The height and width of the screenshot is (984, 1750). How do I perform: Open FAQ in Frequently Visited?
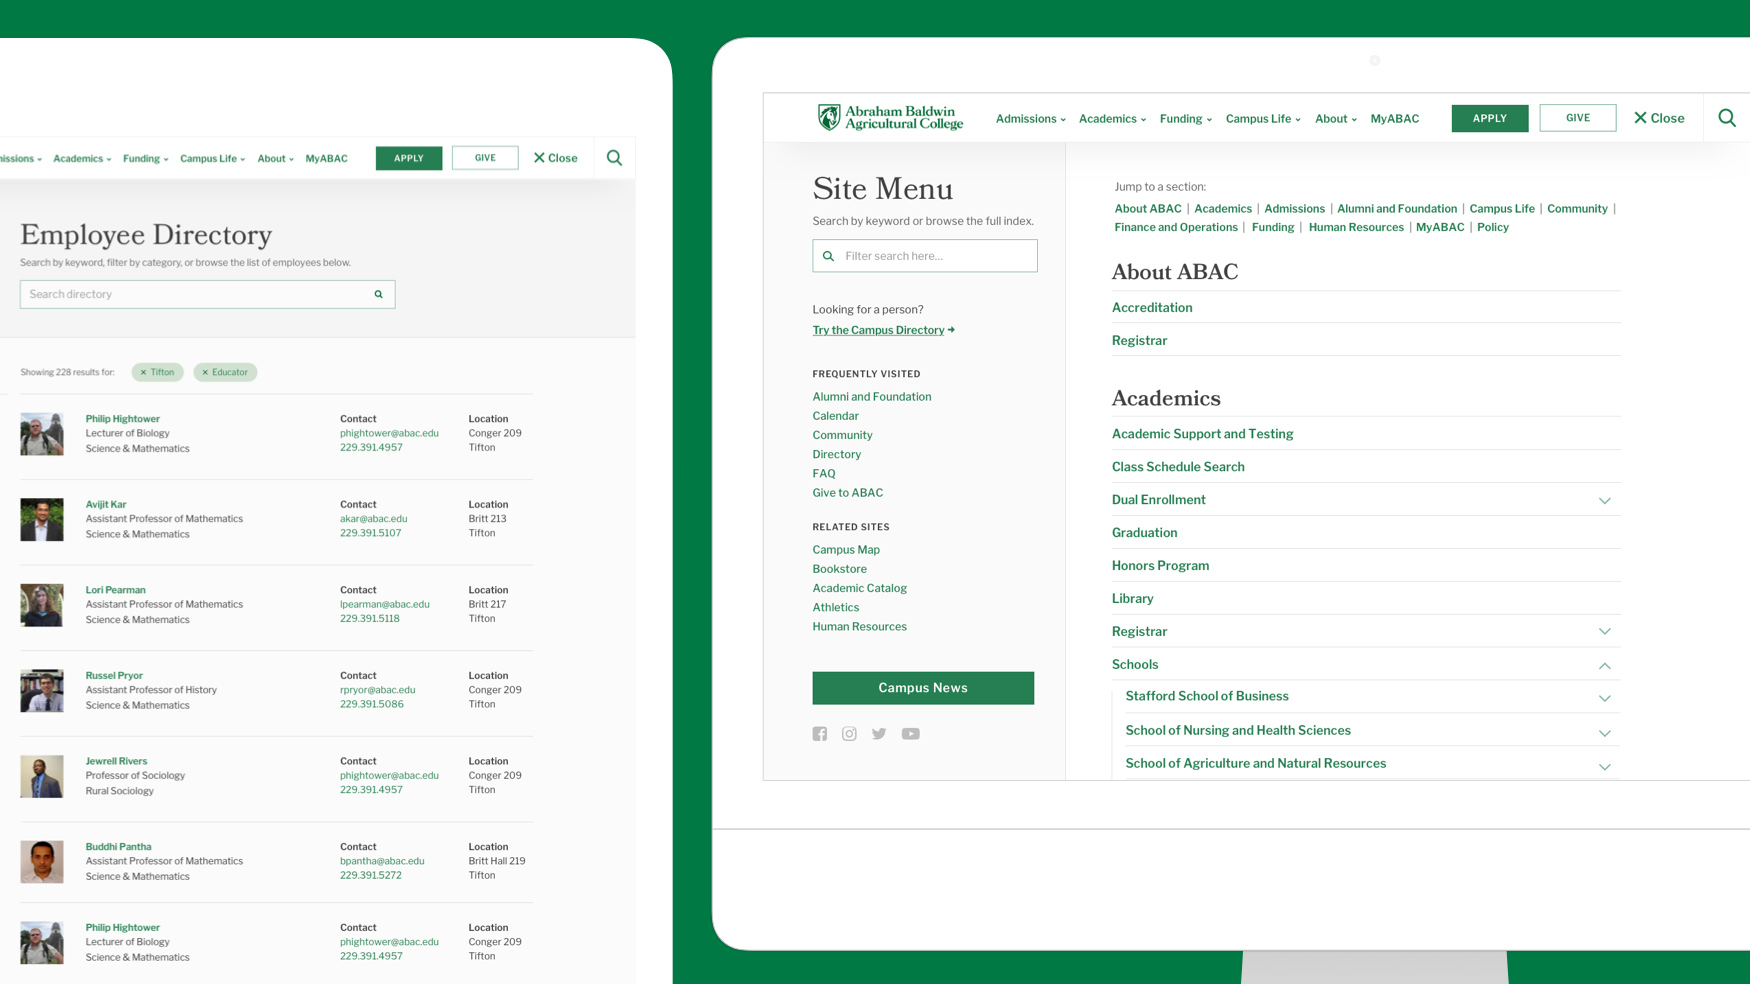point(823,474)
